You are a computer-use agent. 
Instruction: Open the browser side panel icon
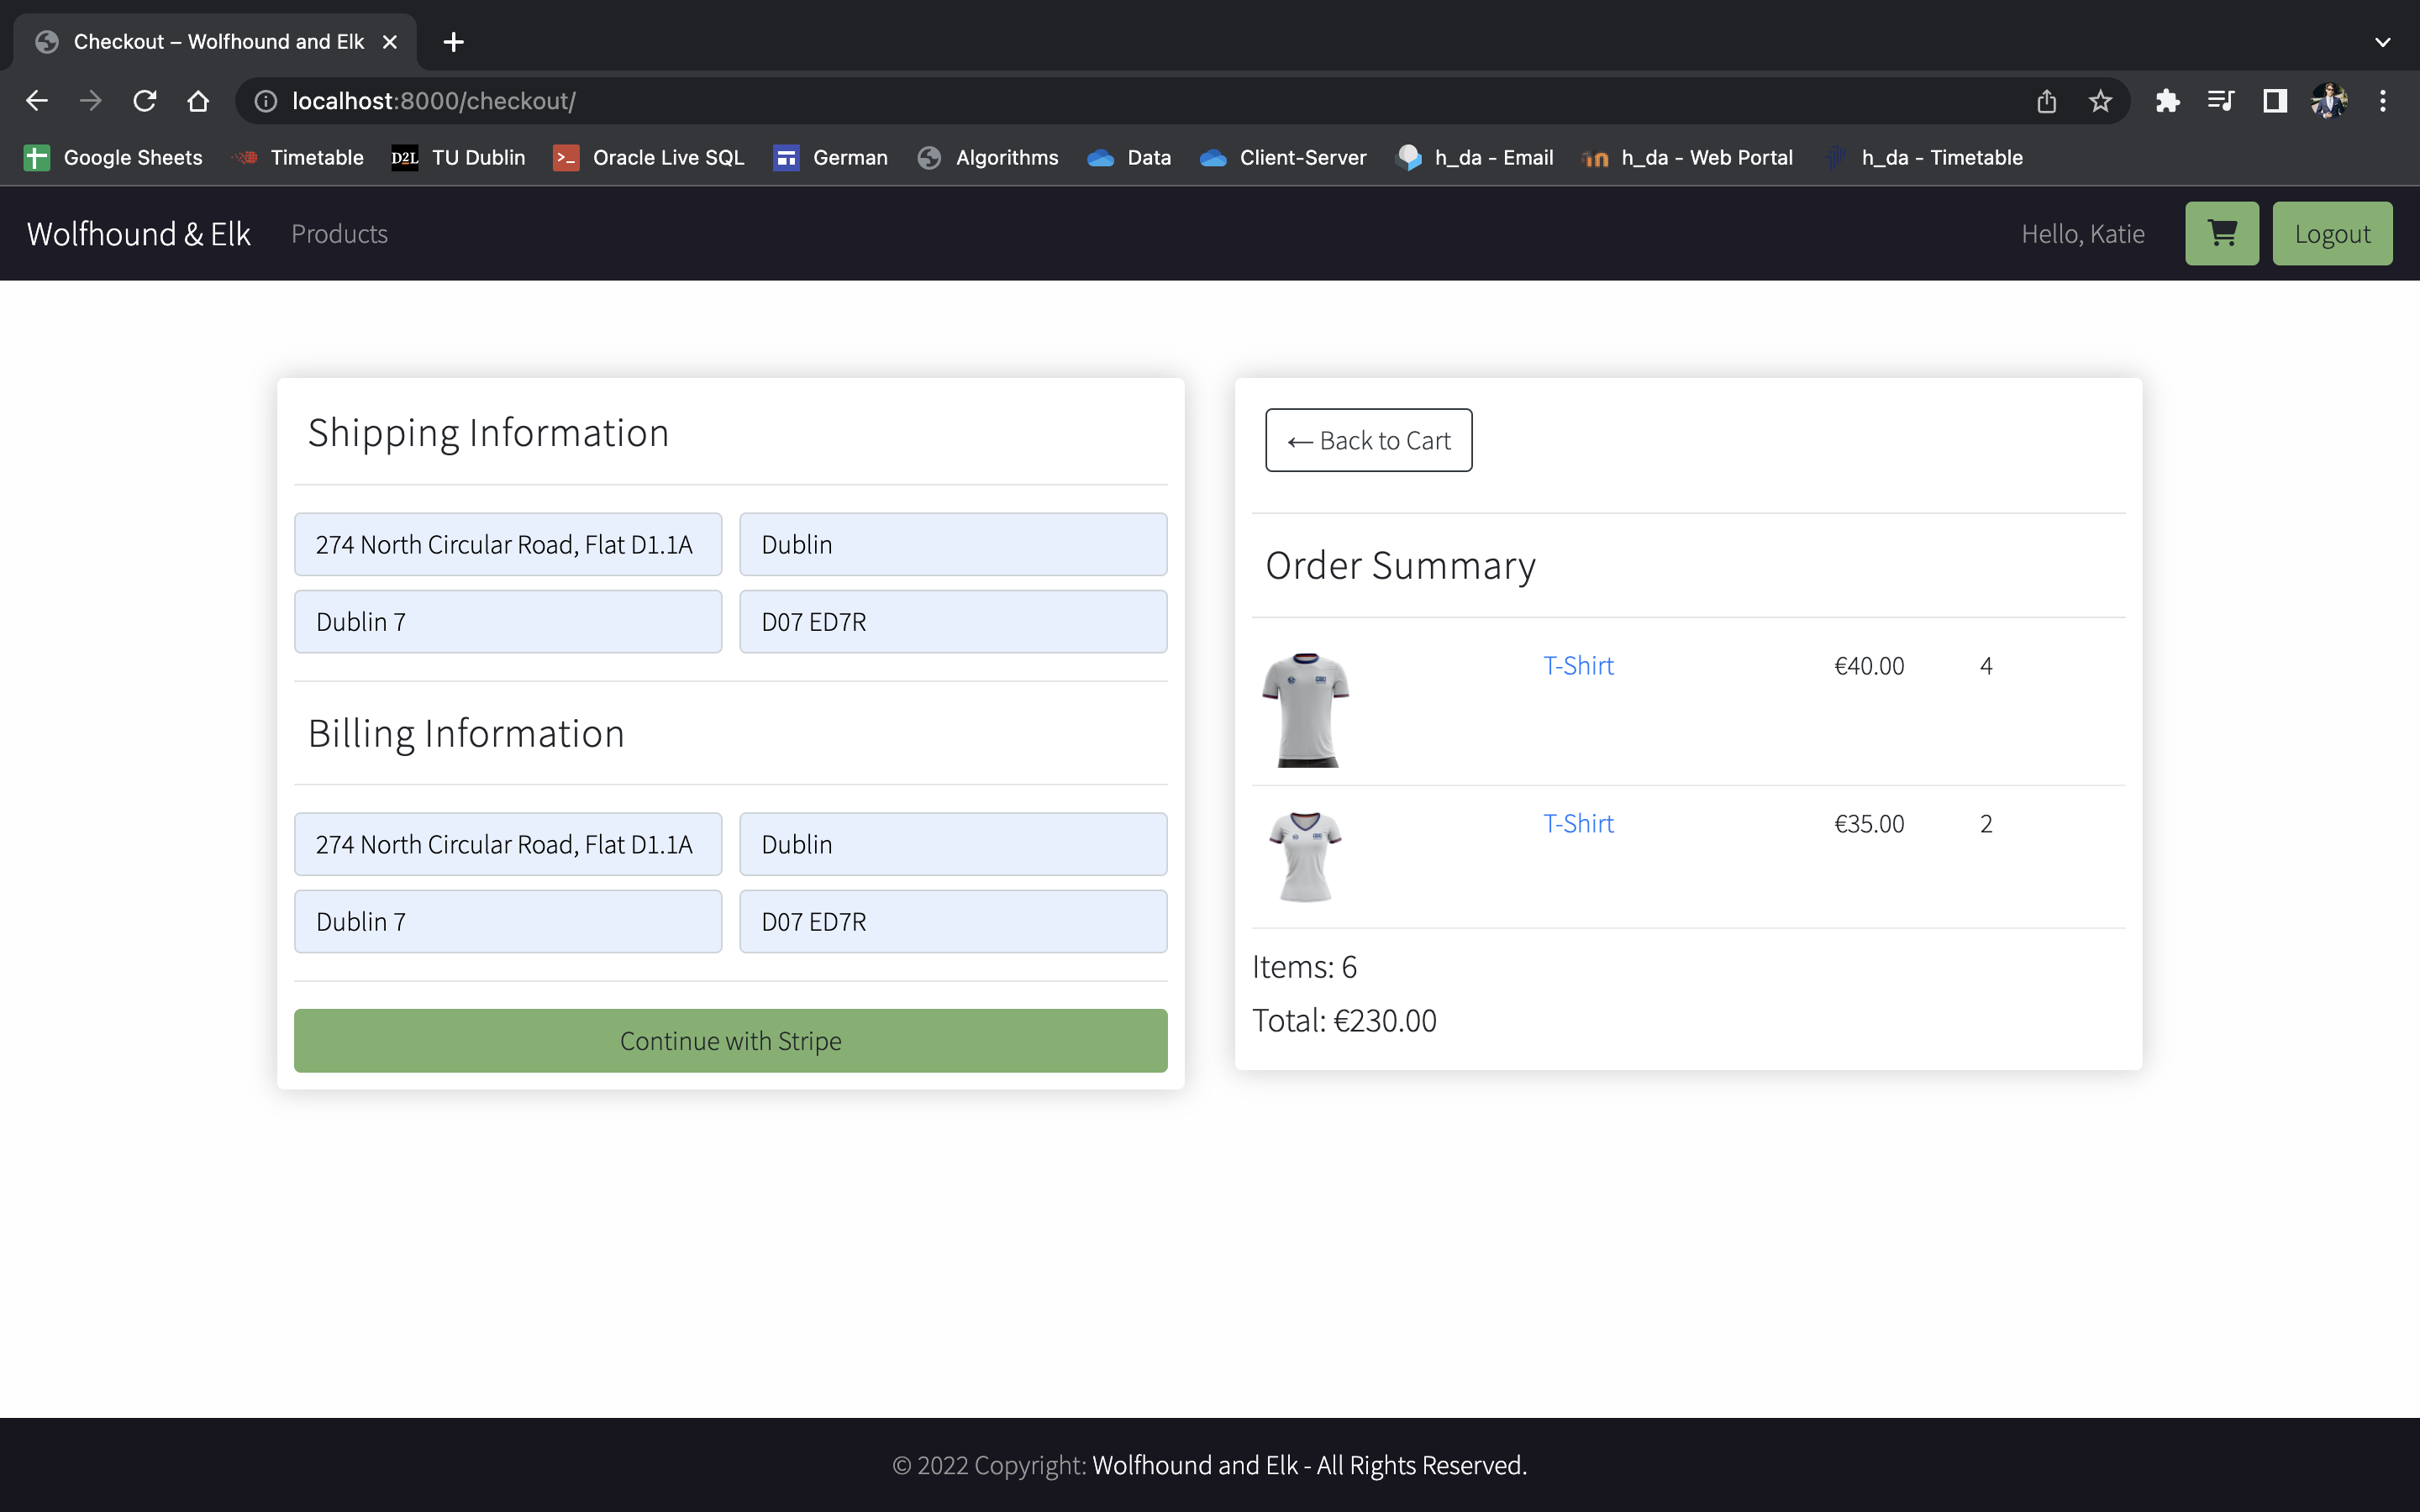pos(2272,100)
